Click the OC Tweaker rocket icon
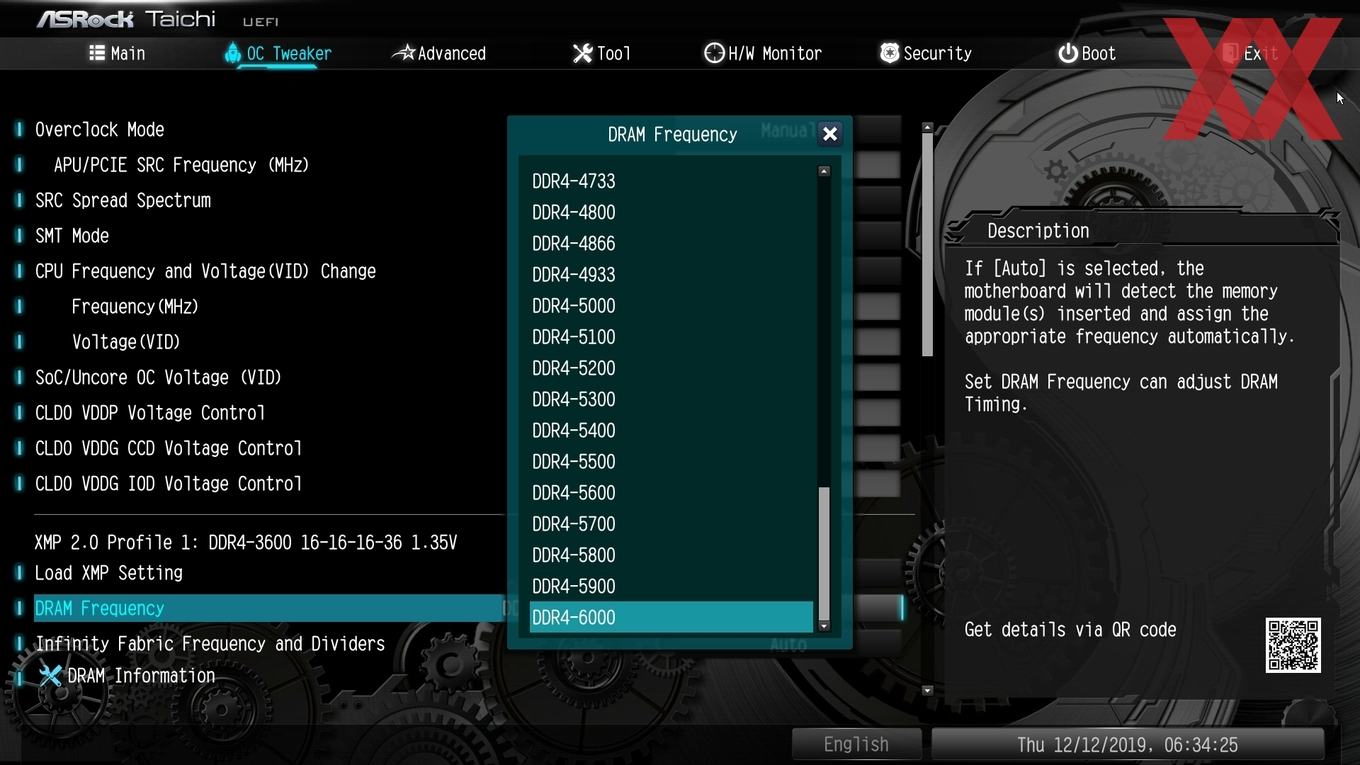This screenshot has width=1360, height=765. click(x=232, y=53)
